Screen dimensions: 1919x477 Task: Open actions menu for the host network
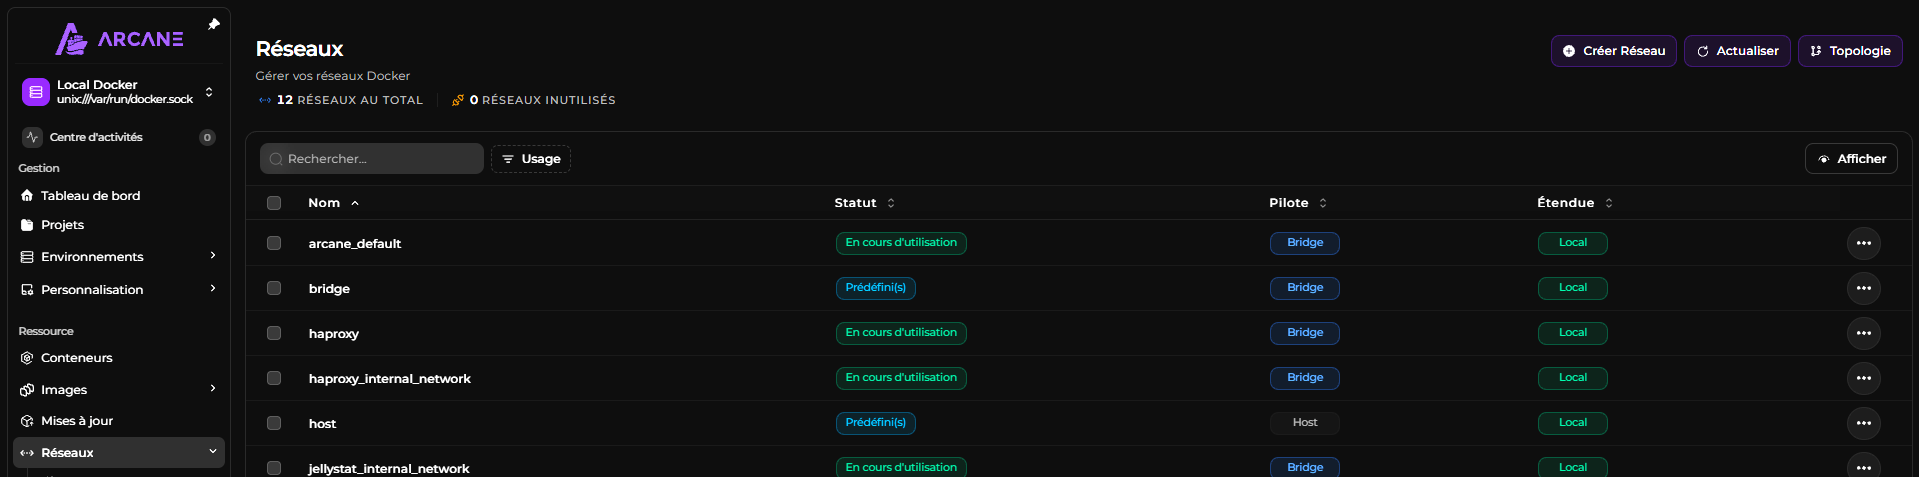tap(1863, 423)
